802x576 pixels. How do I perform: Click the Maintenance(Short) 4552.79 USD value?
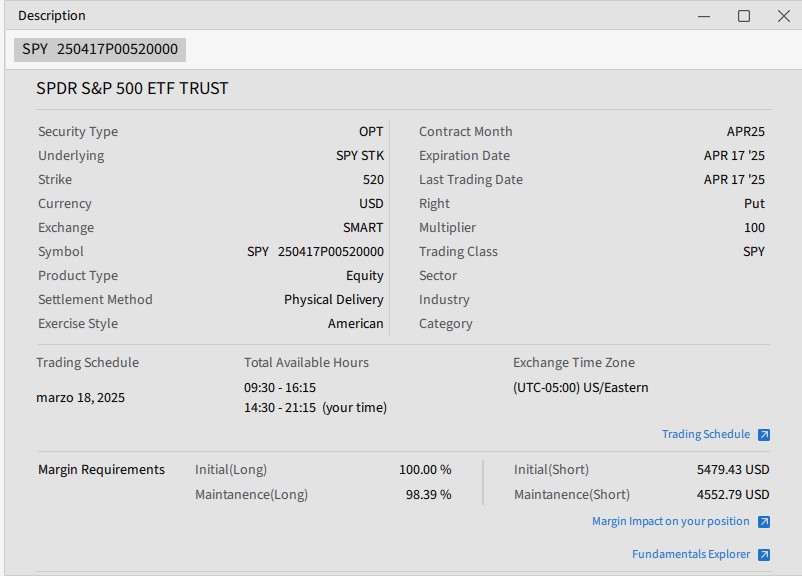(733, 495)
